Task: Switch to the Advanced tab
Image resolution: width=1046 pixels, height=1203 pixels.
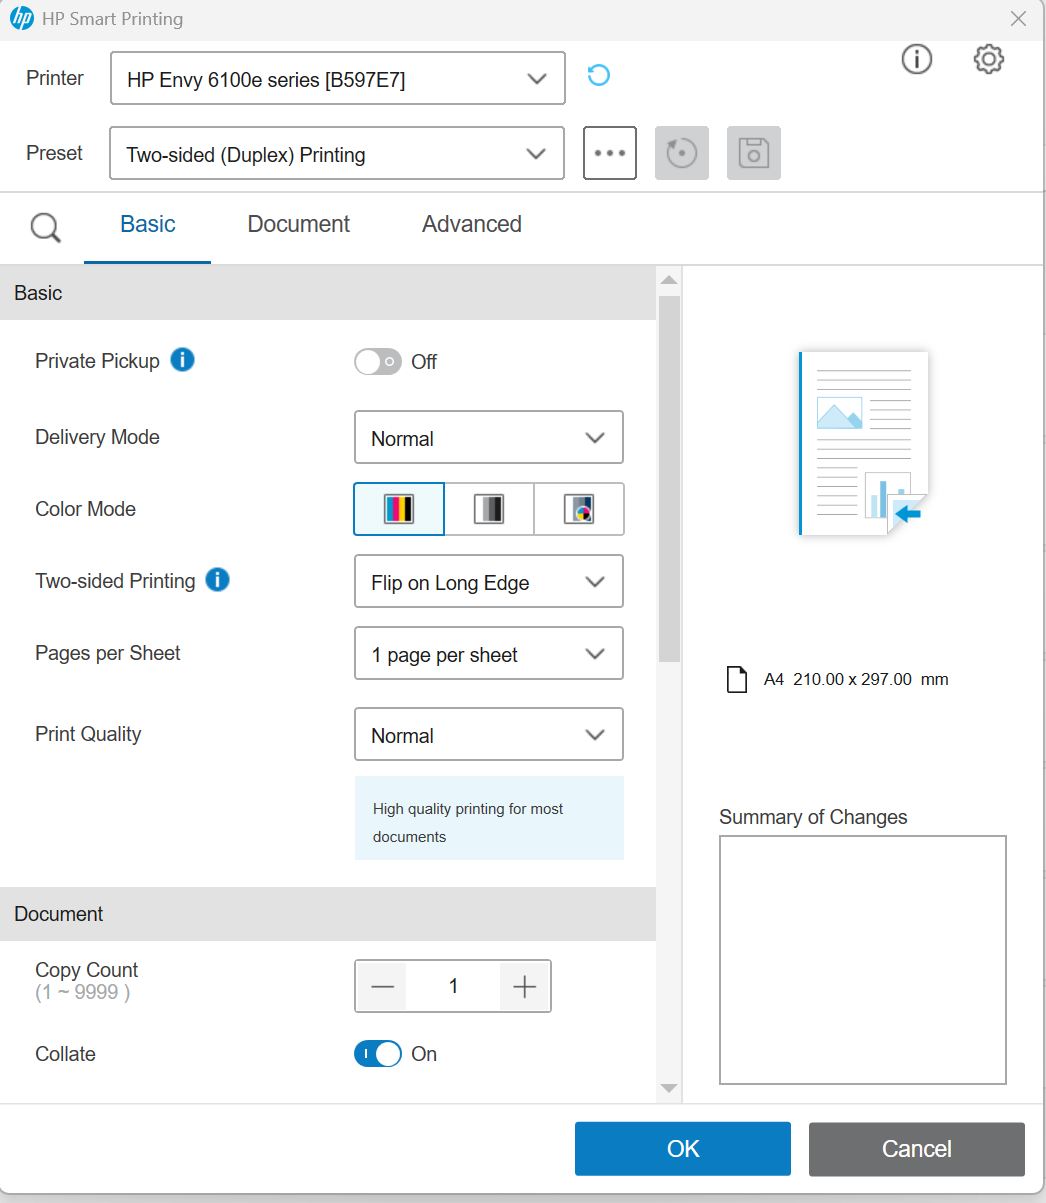Action: [x=472, y=225]
